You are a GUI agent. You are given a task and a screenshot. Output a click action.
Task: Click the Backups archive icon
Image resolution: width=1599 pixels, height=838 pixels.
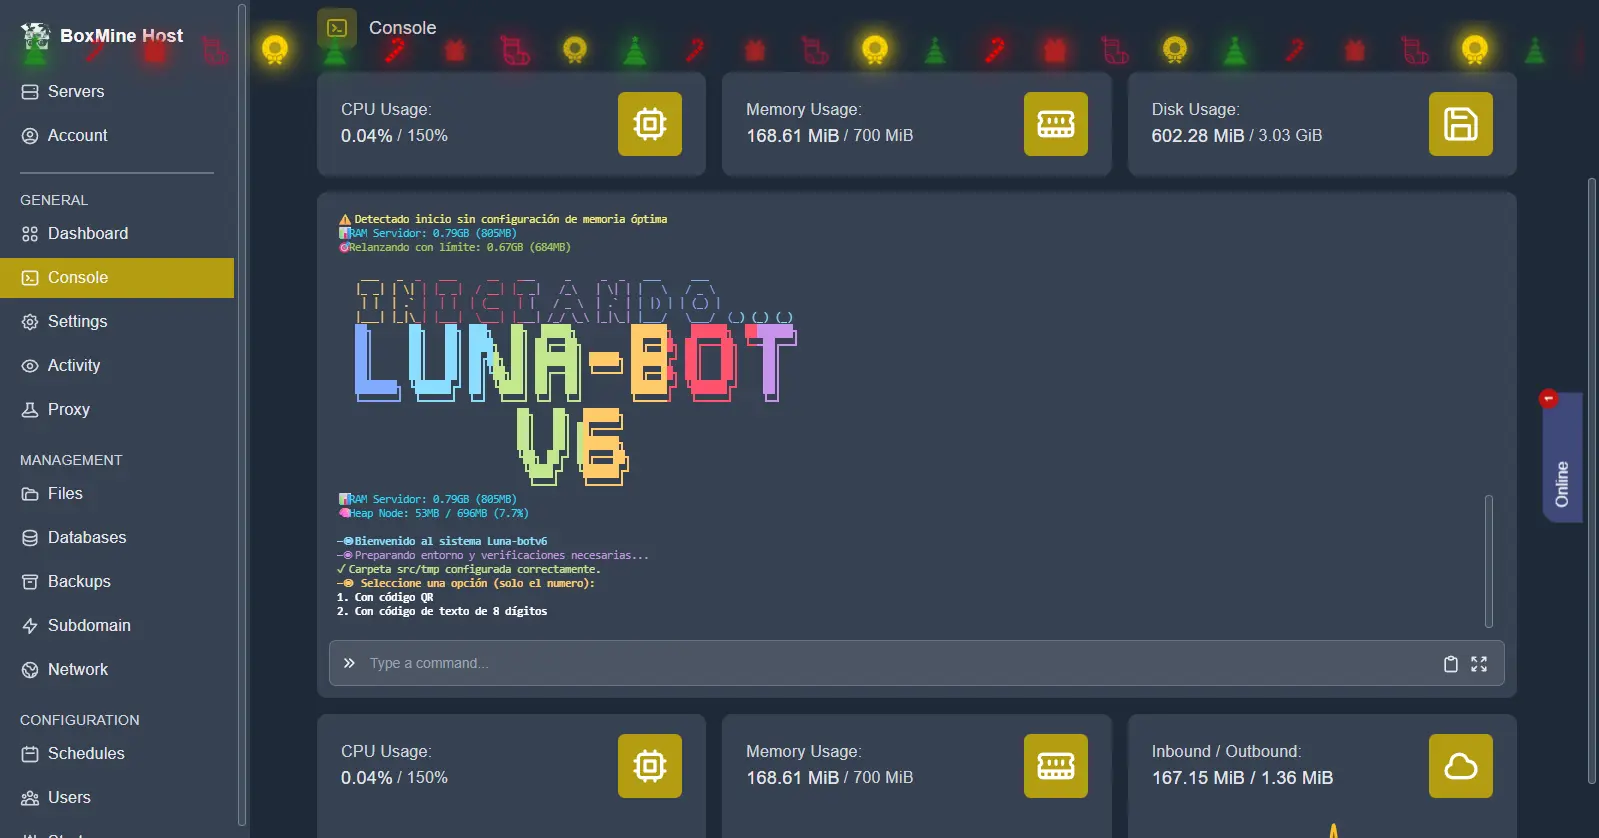[x=30, y=581]
